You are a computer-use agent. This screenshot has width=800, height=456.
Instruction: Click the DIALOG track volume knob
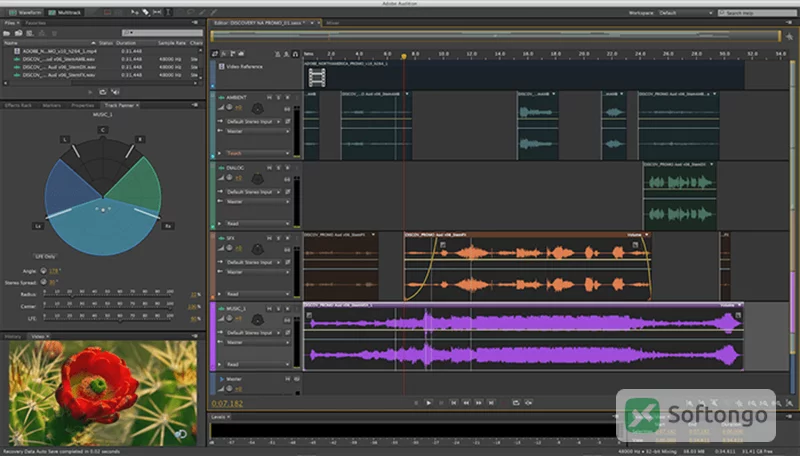point(229,178)
